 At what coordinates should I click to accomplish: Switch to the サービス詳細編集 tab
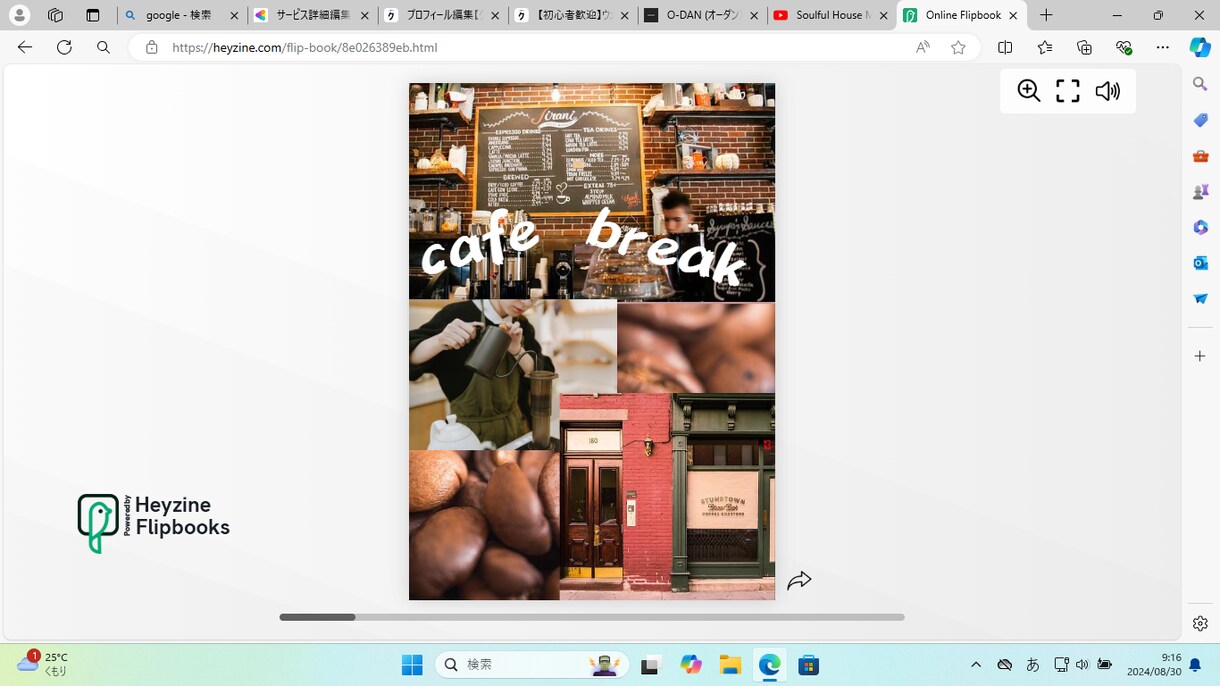point(313,15)
